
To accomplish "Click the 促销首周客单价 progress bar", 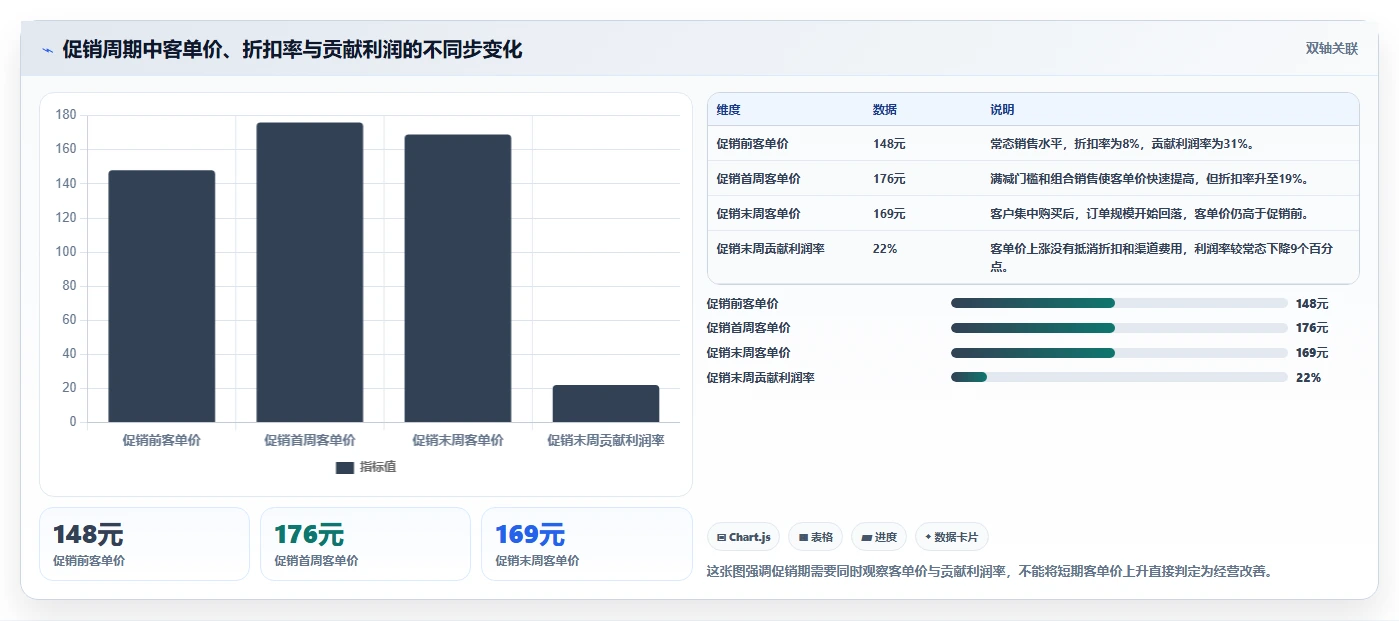I will click(x=1119, y=328).
